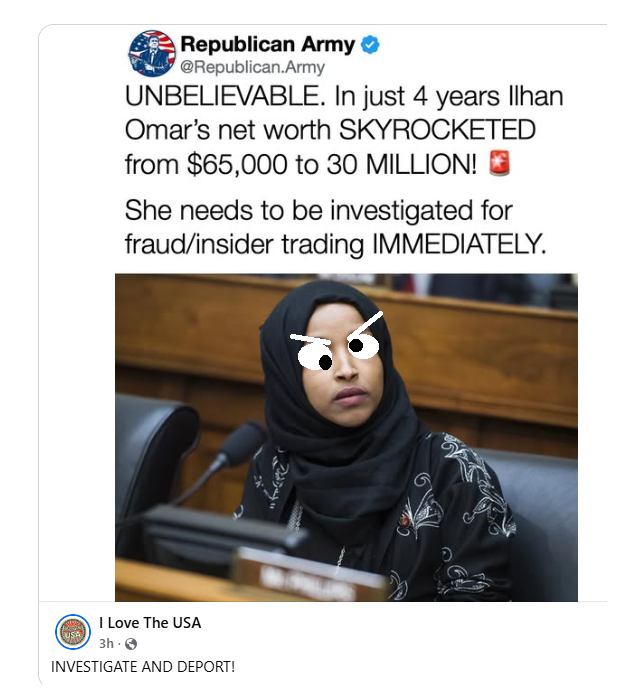
Task: Click the word SKYROCKETED in the tweet
Action: 437,130
